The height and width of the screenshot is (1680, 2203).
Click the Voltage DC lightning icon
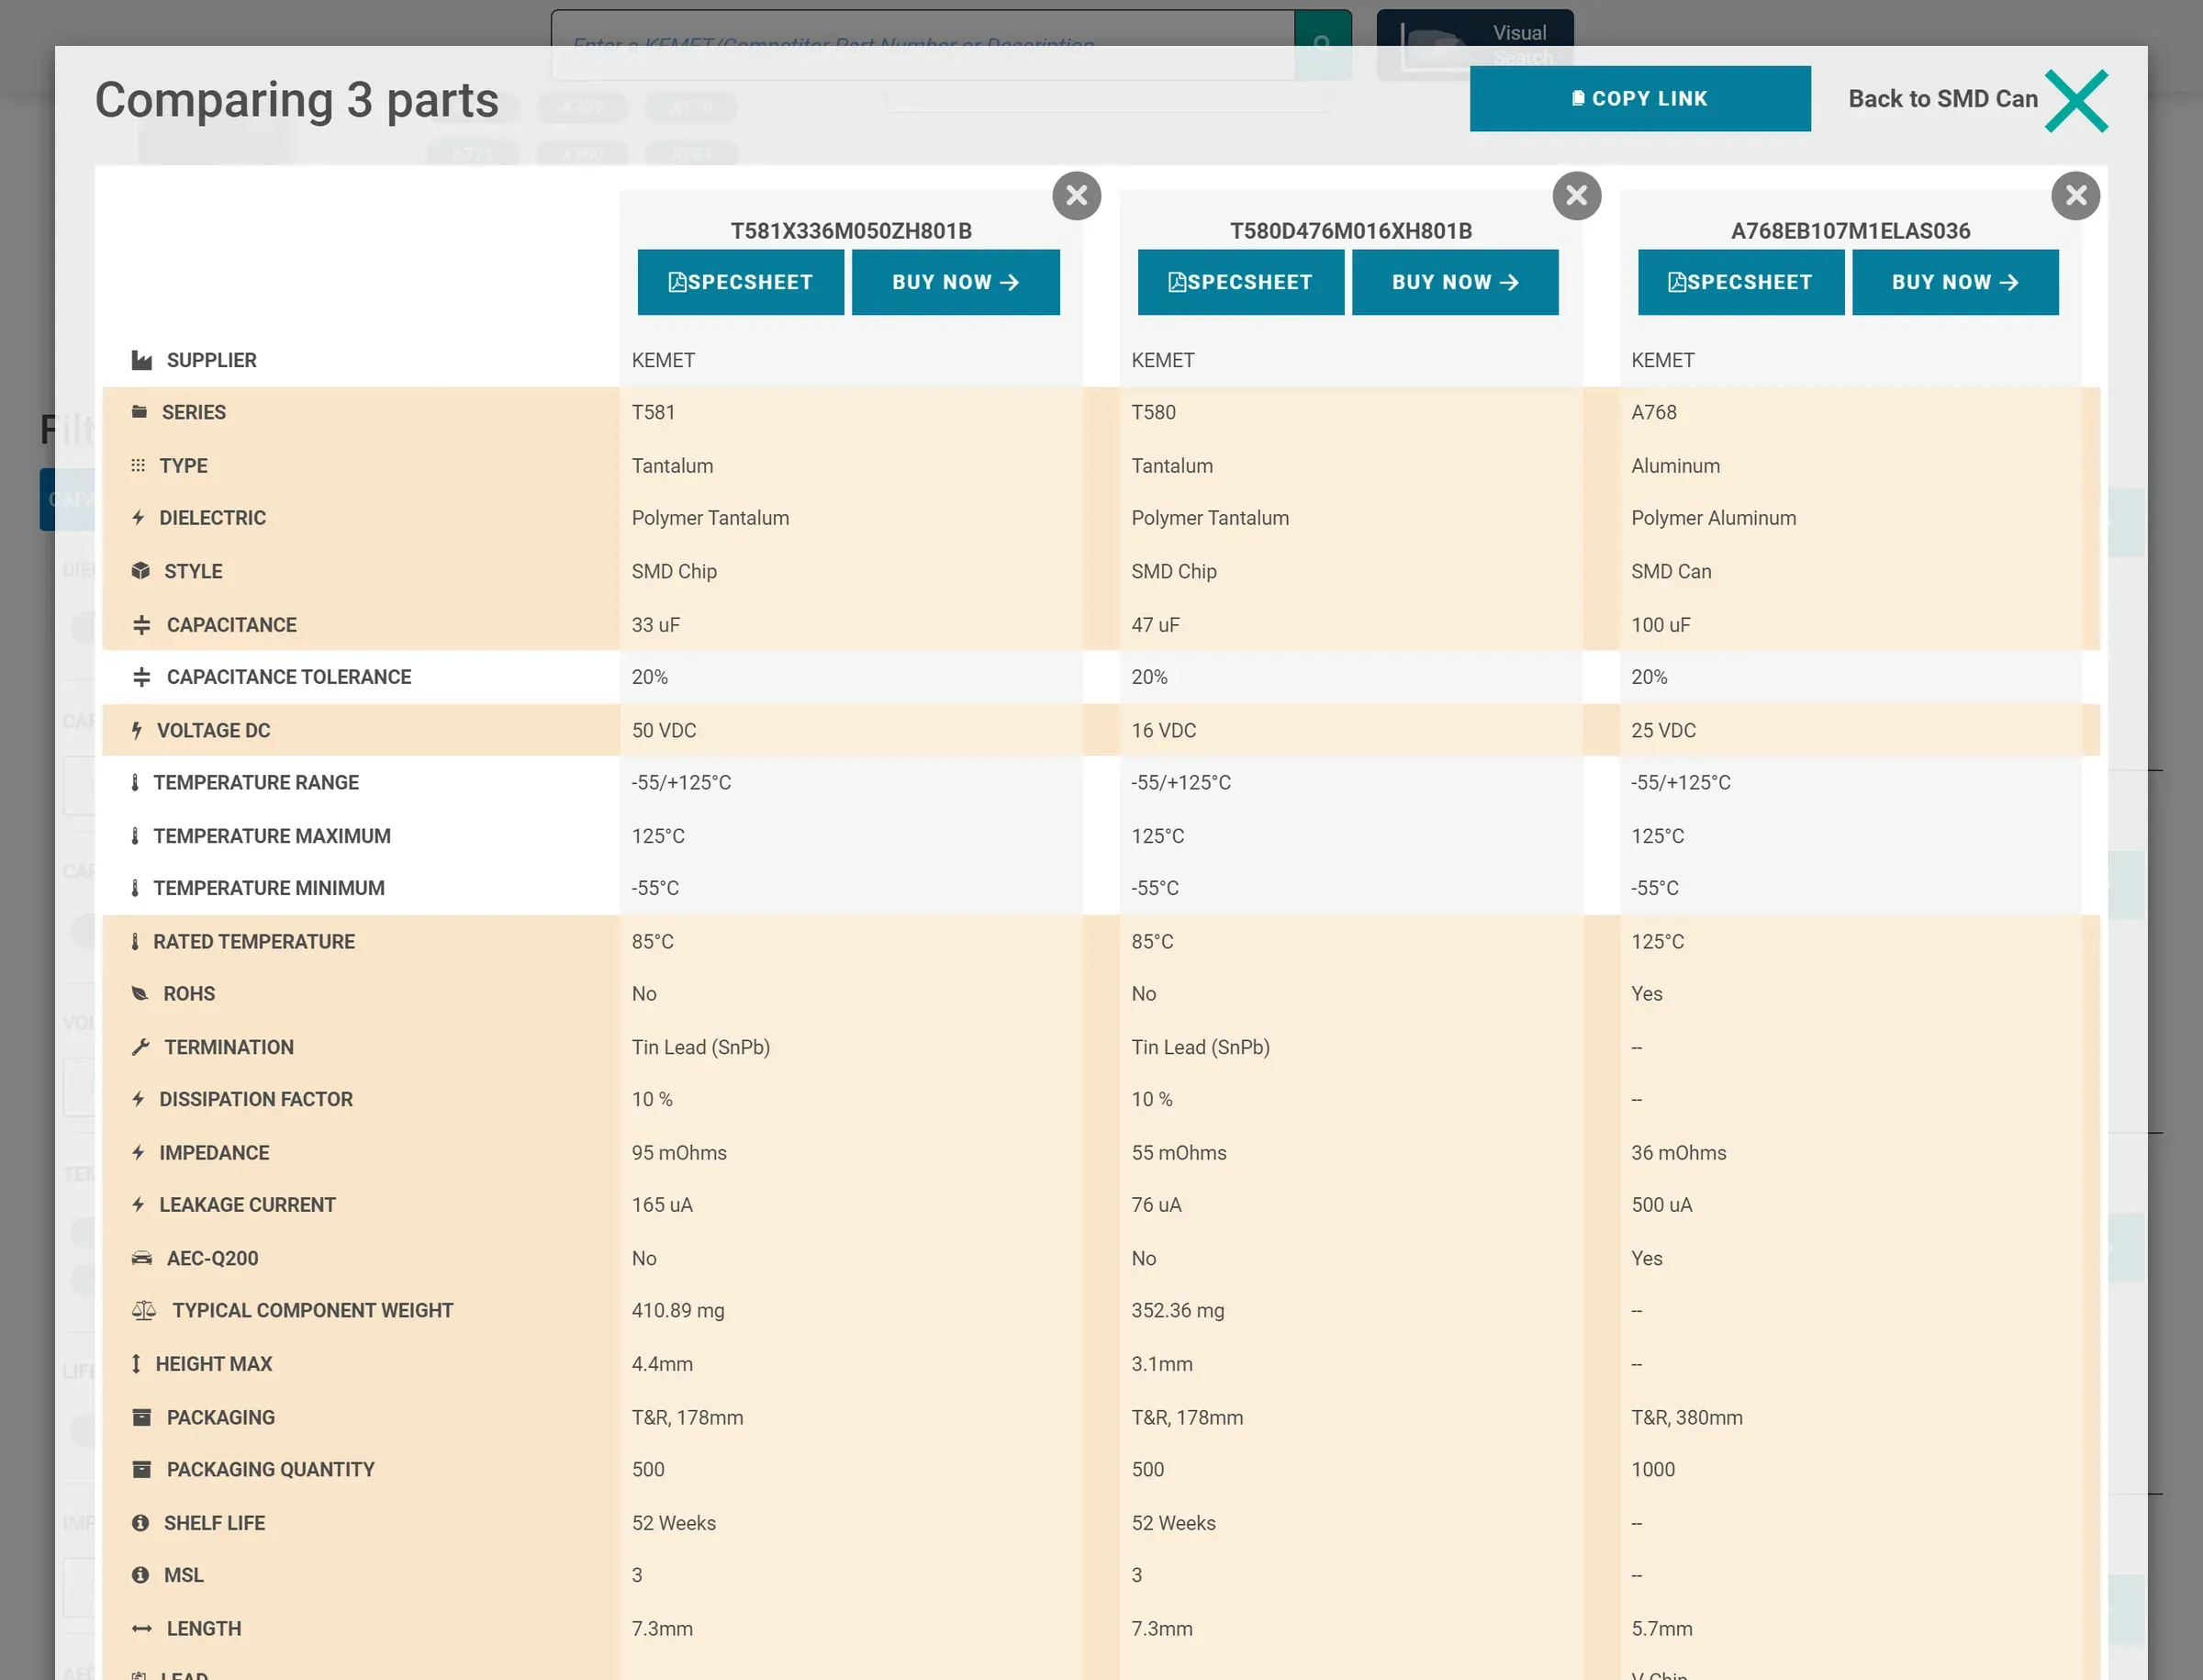point(137,730)
